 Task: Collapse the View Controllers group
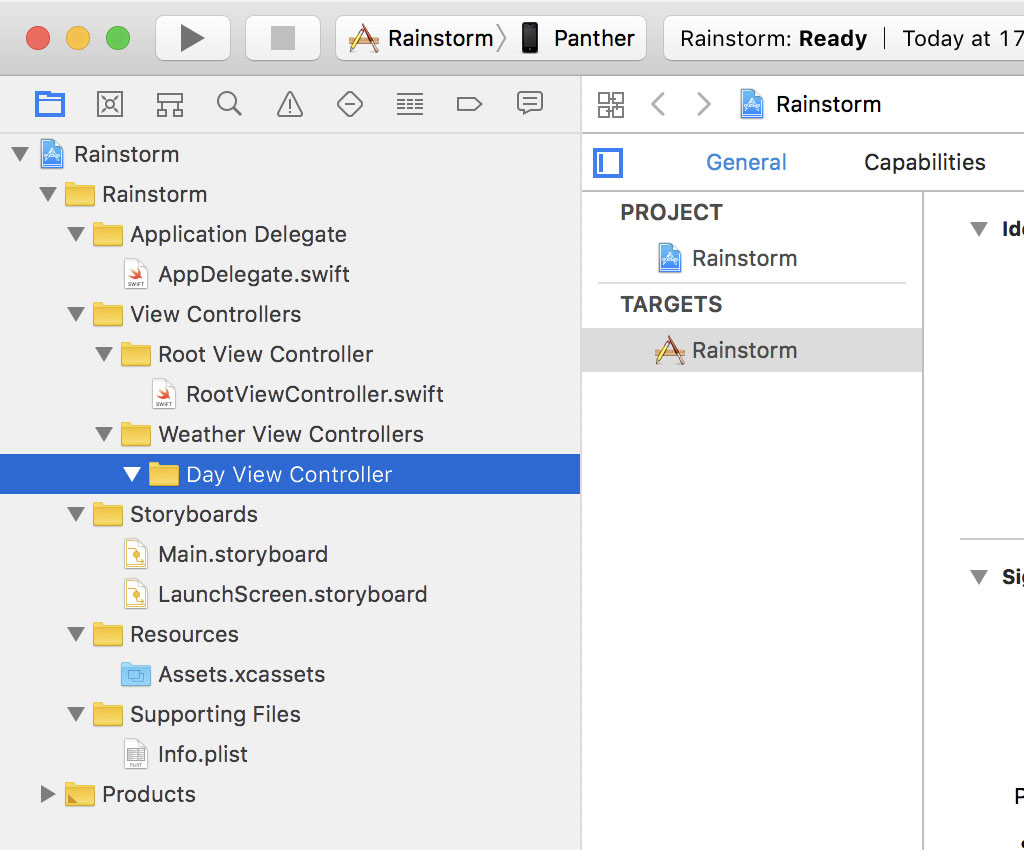pyautogui.click(x=76, y=314)
